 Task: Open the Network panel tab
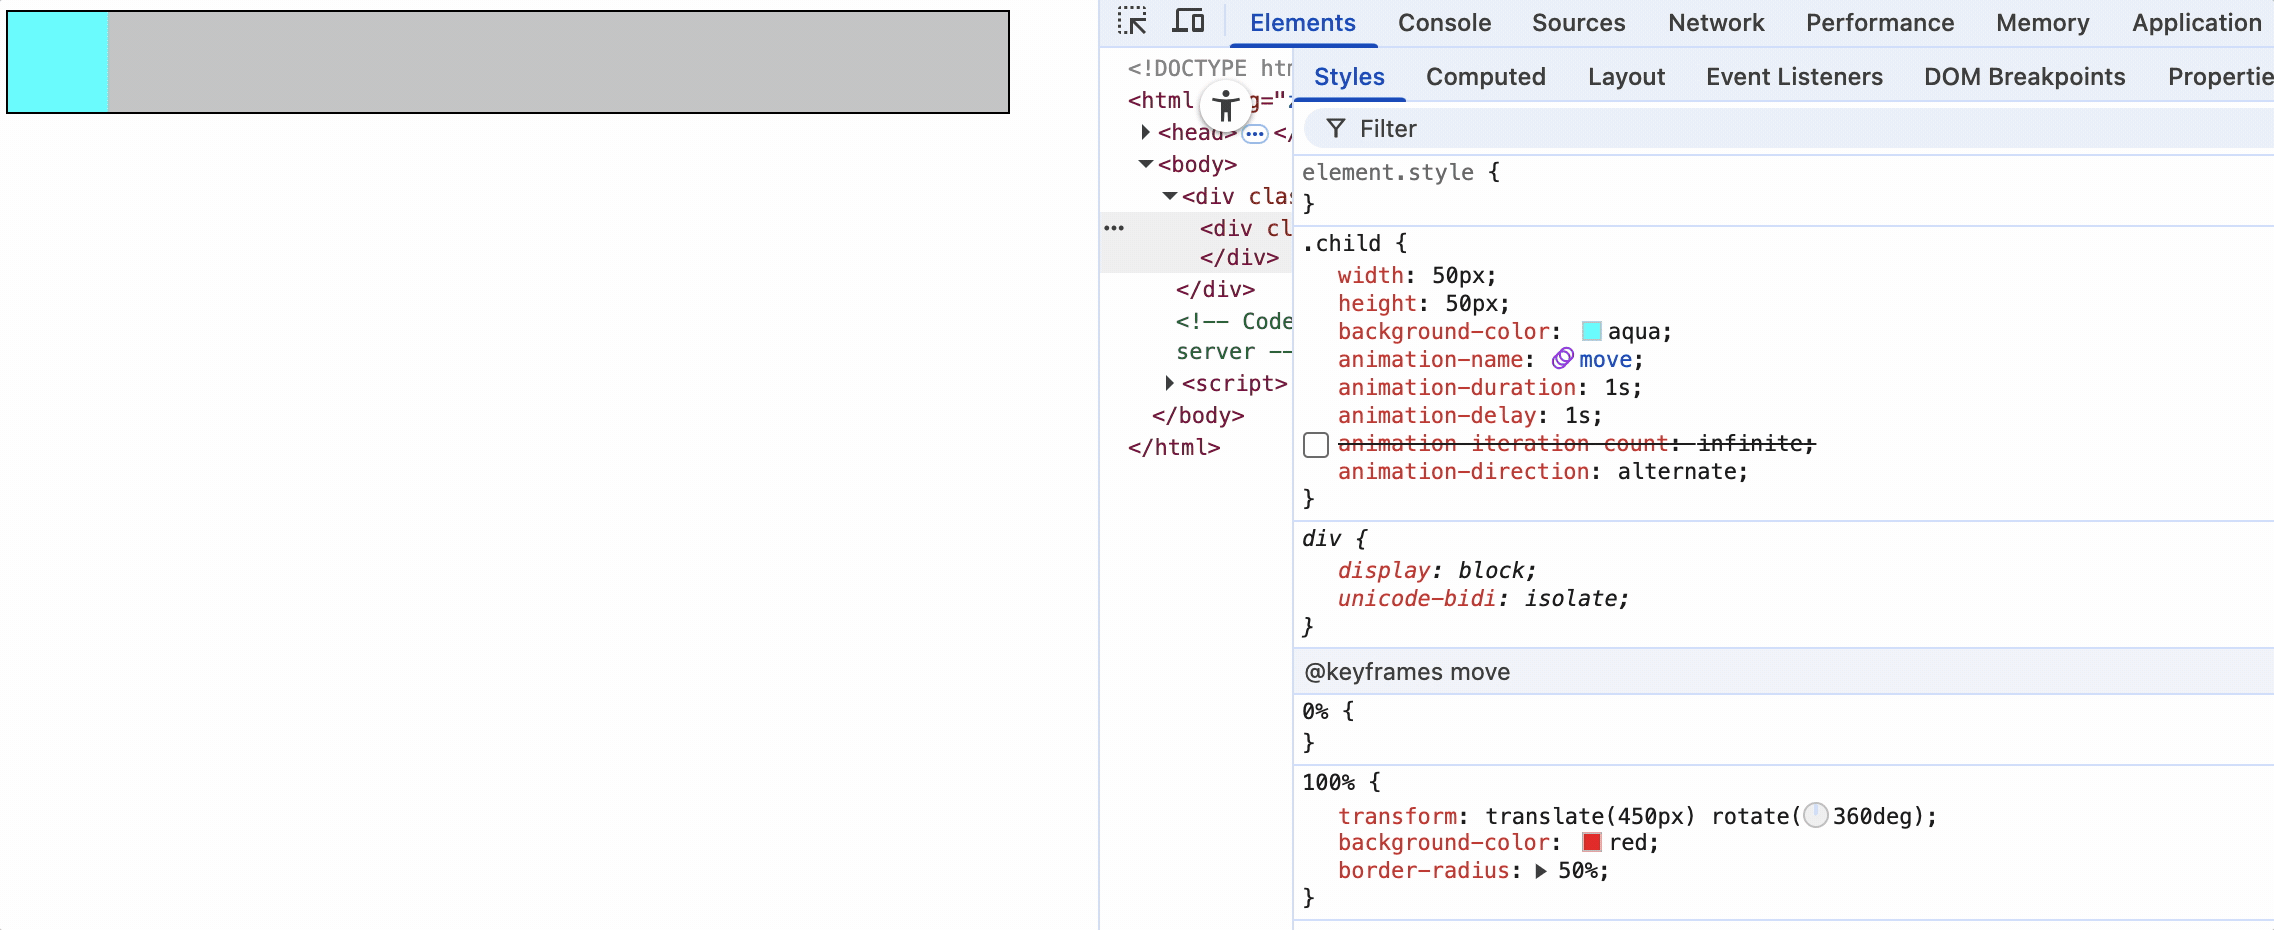pos(1716,23)
